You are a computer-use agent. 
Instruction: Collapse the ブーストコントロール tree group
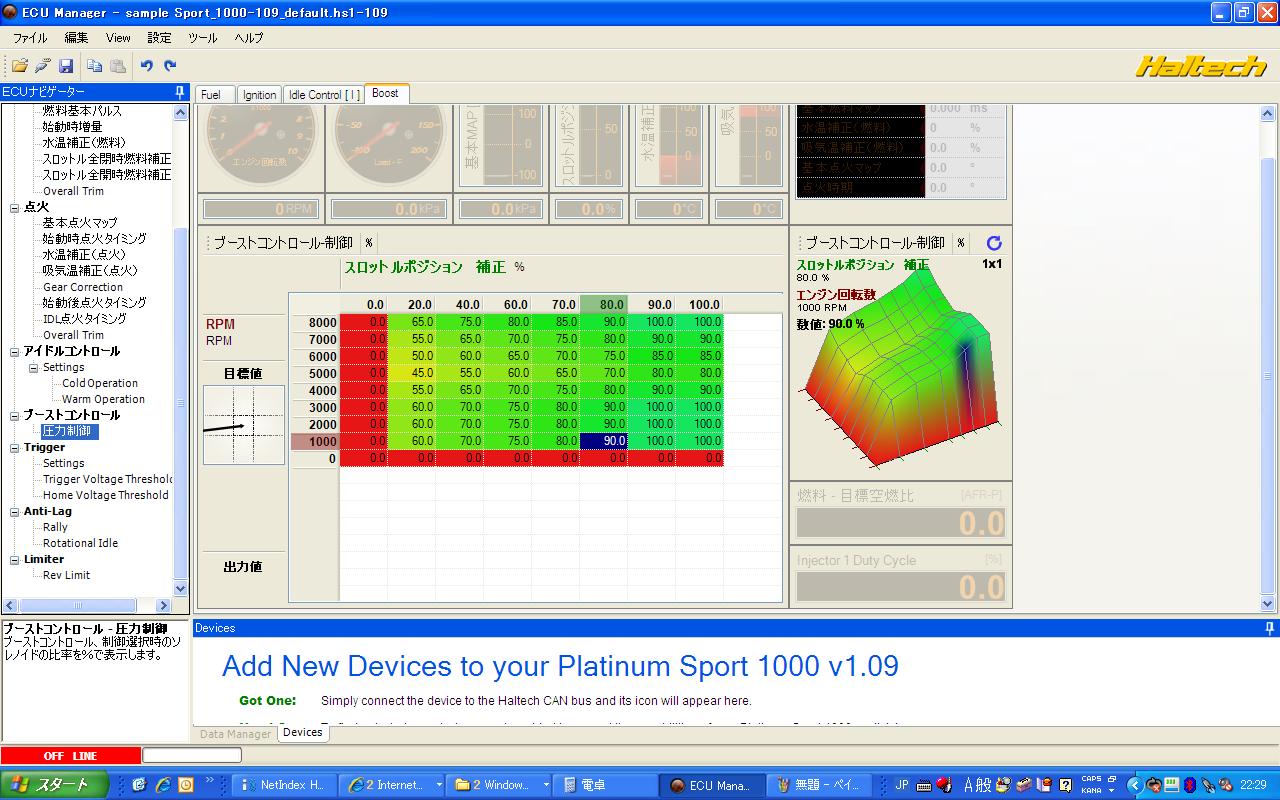15,415
